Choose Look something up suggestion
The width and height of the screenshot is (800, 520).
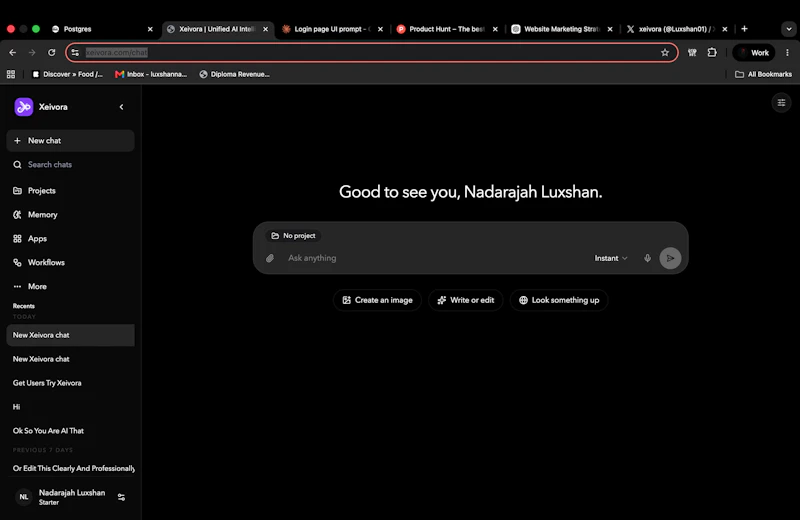(559, 300)
